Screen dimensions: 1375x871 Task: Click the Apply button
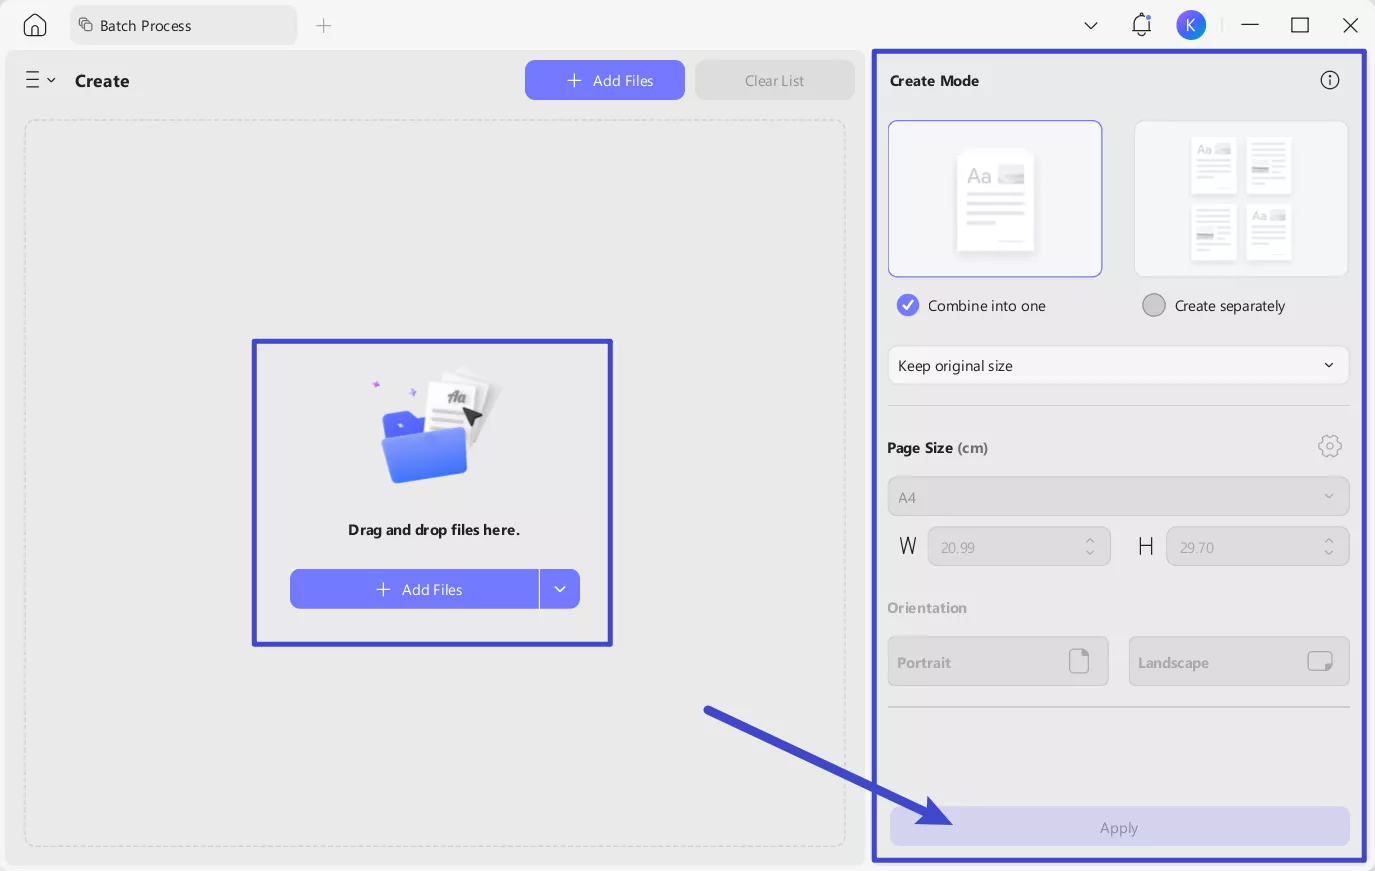point(1118,827)
